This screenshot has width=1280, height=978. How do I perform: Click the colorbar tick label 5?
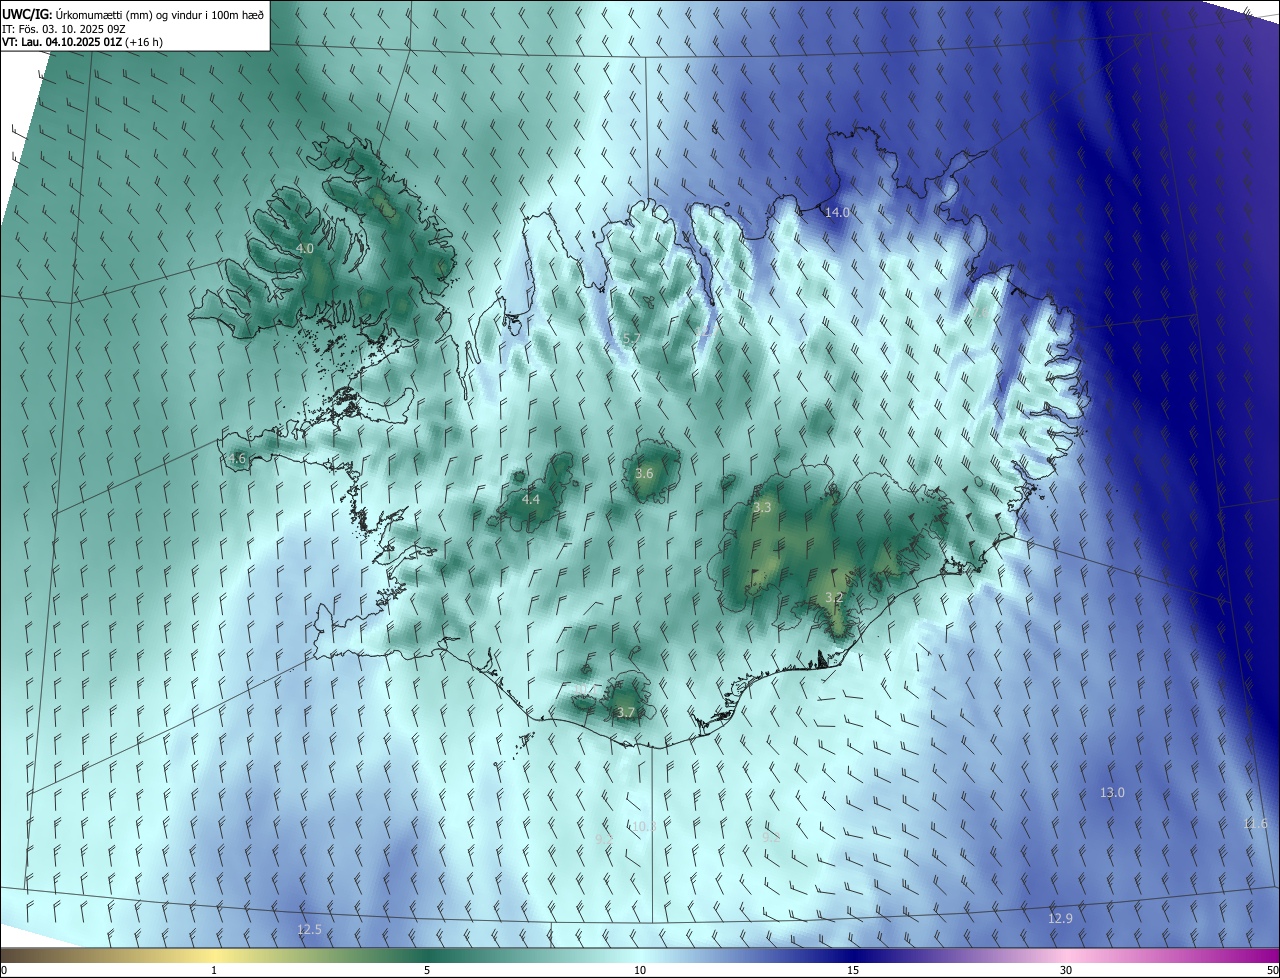click(x=427, y=970)
